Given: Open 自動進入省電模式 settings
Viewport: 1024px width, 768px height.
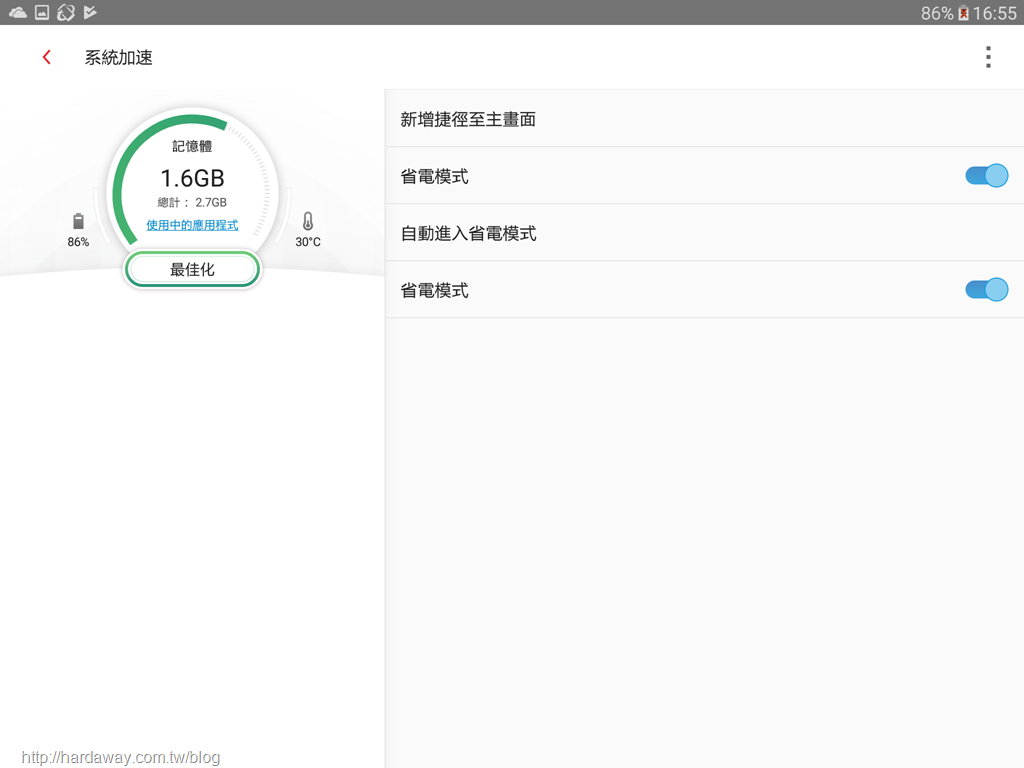Looking at the screenshot, I should (704, 233).
